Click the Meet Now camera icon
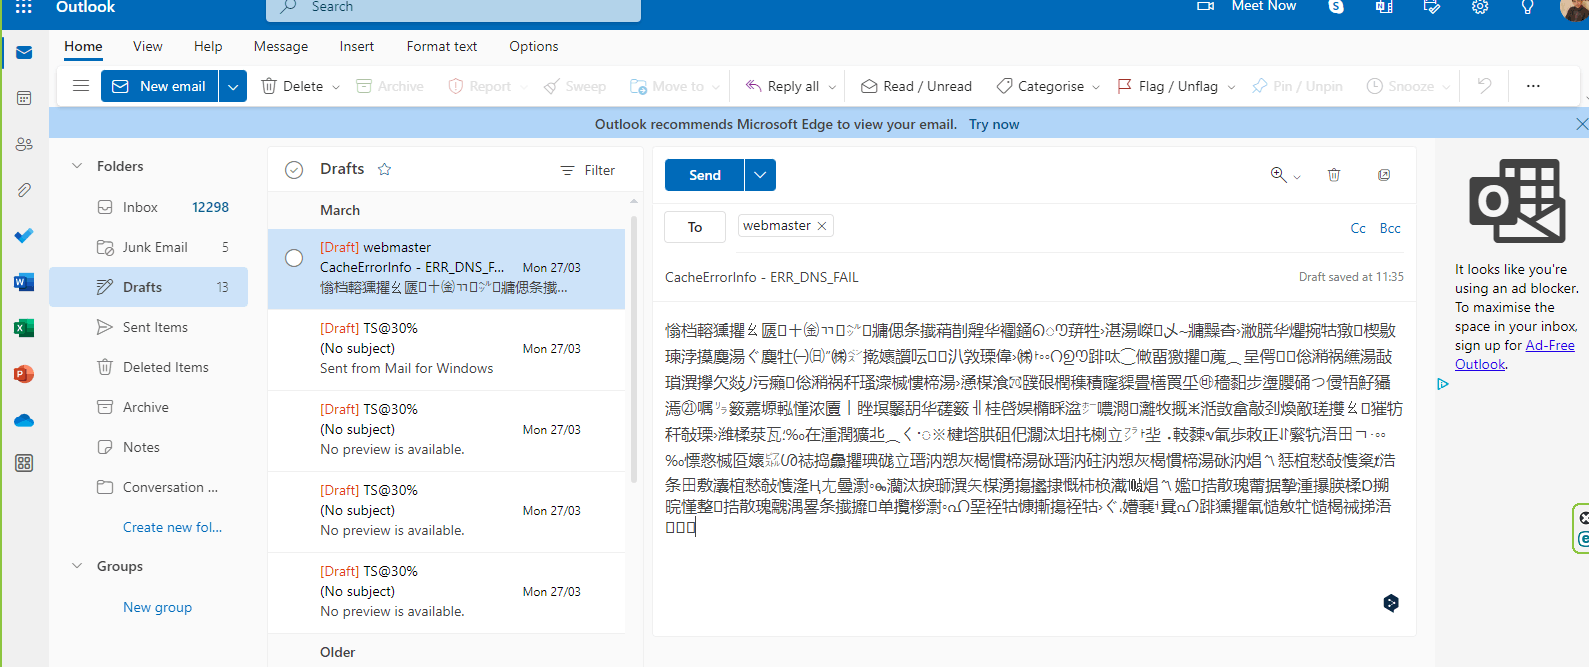Viewport: 1589px width, 667px height. pyautogui.click(x=1206, y=6)
